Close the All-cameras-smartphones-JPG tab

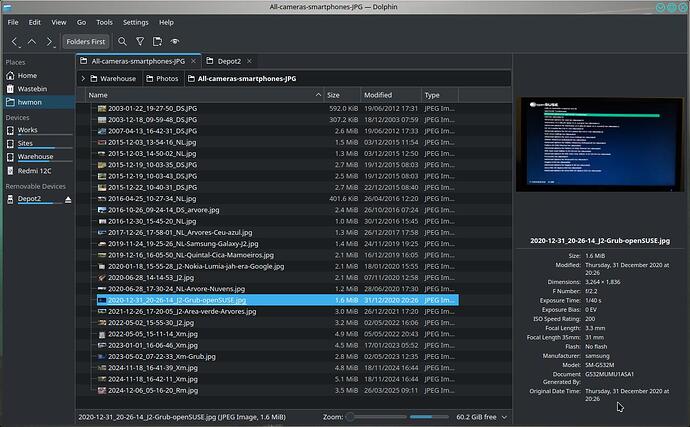[x=195, y=61]
